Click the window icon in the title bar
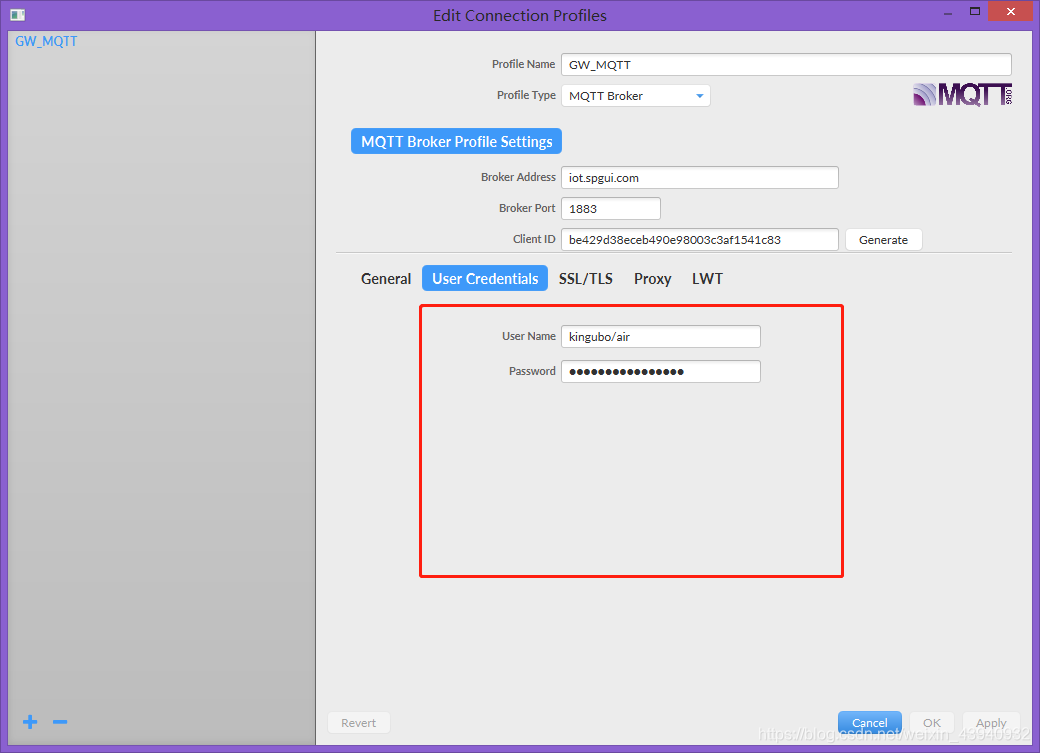This screenshot has height=753, width=1040. pyautogui.click(x=18, y=15)
